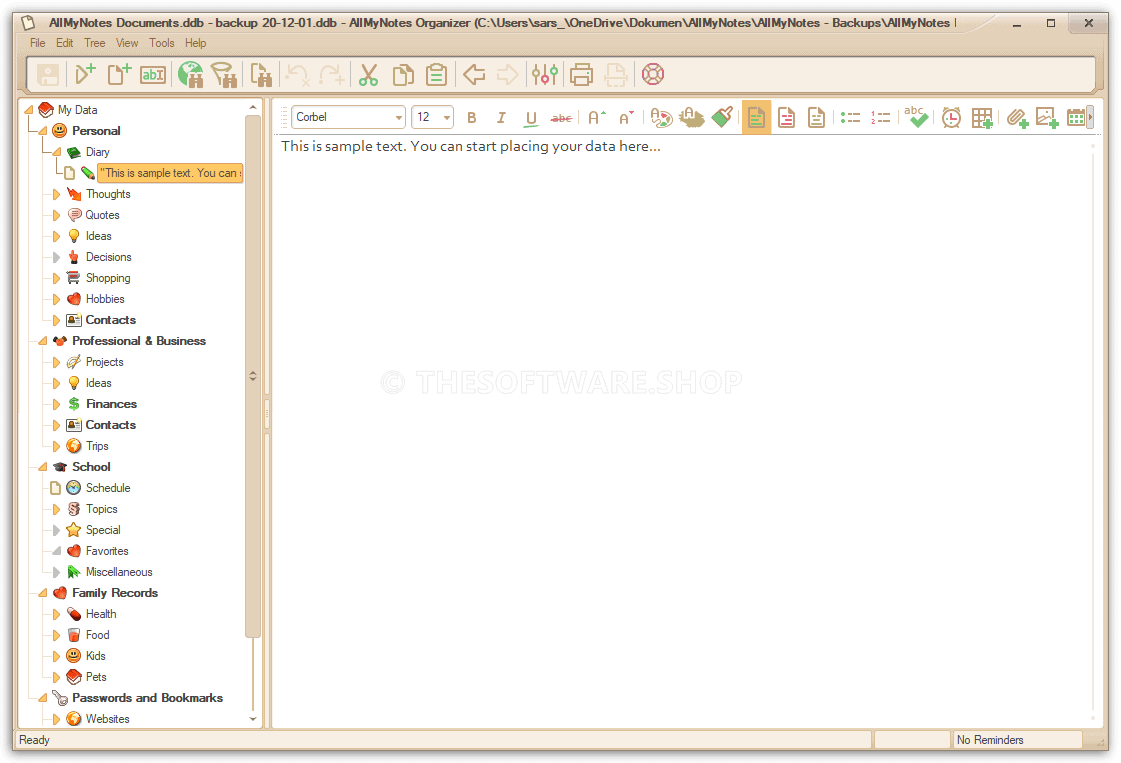Image resolution: width=1121 pixels, height=763 pixels.
Task: Toggle right paragraph alignment
Action: pyautogui.click(x=816, y=117)
